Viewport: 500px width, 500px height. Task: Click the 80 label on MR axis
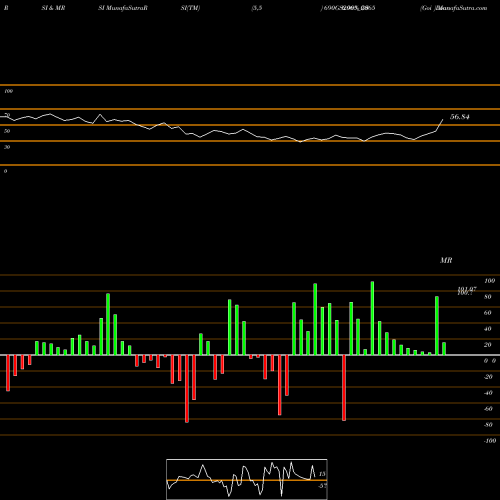click(488, 297)
